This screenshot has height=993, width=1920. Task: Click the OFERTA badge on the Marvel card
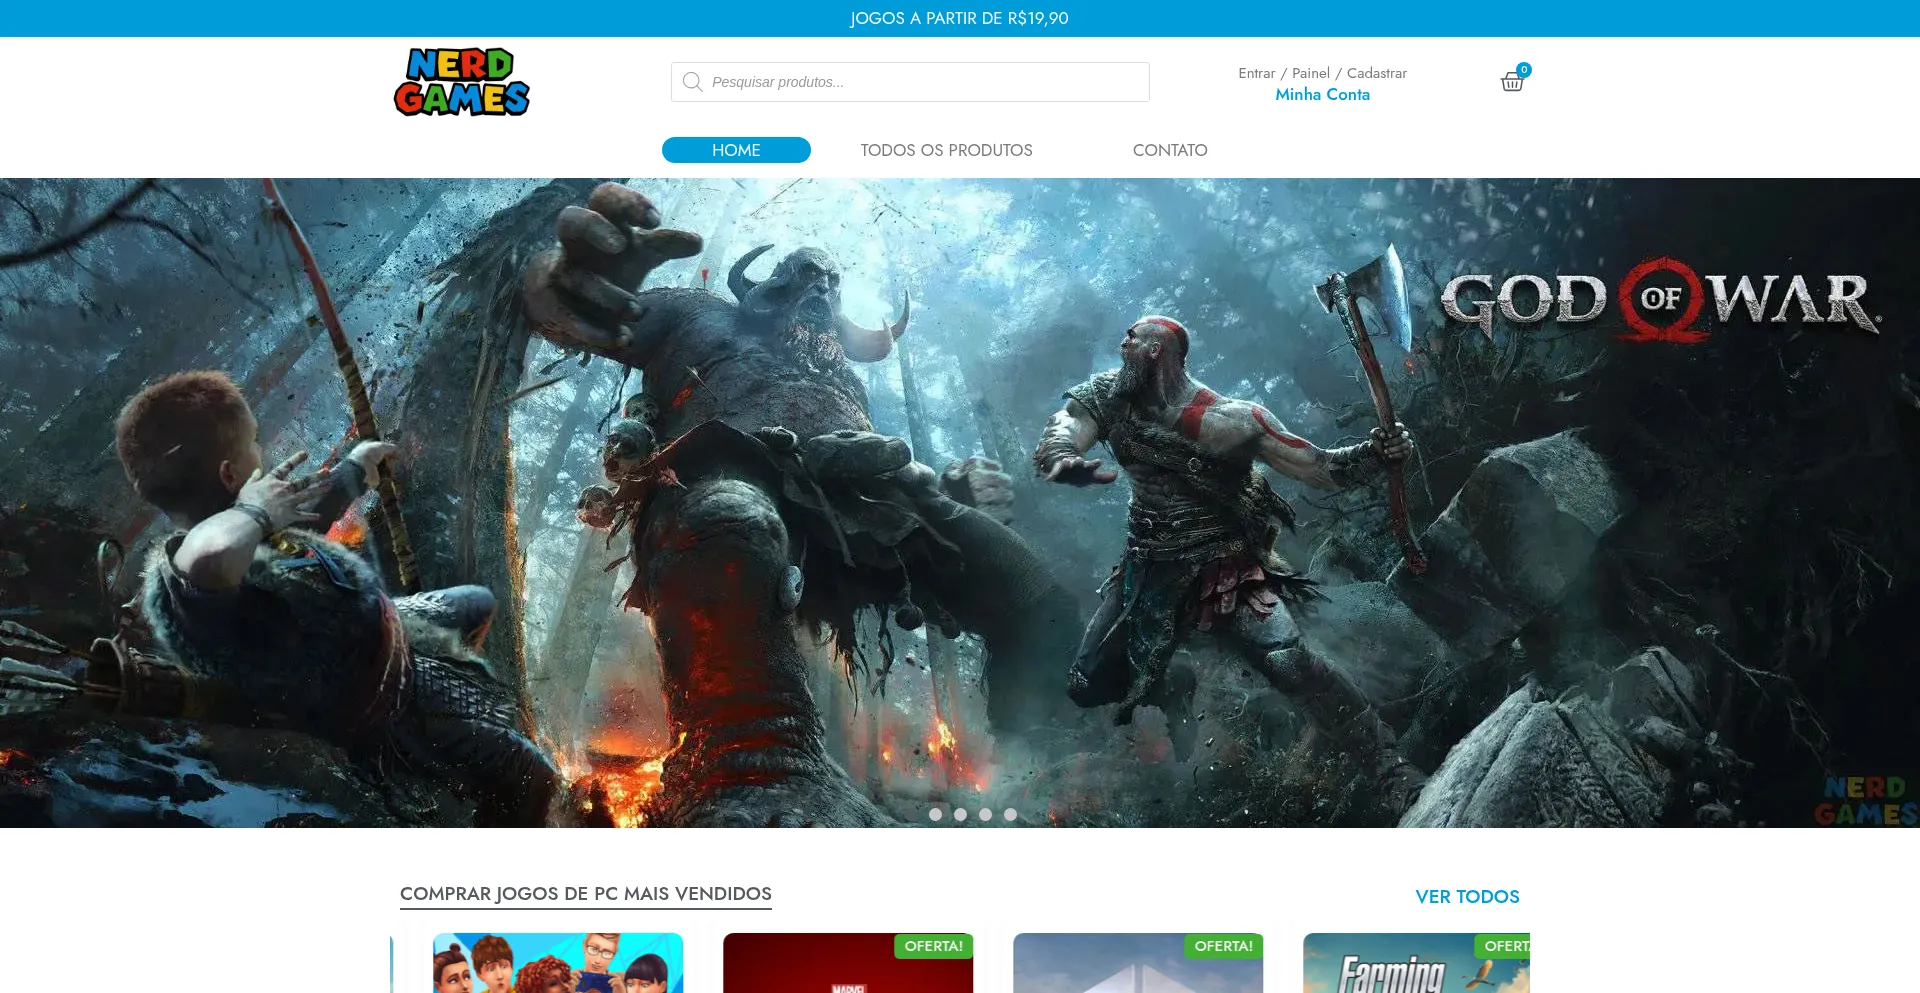(933, 946)
